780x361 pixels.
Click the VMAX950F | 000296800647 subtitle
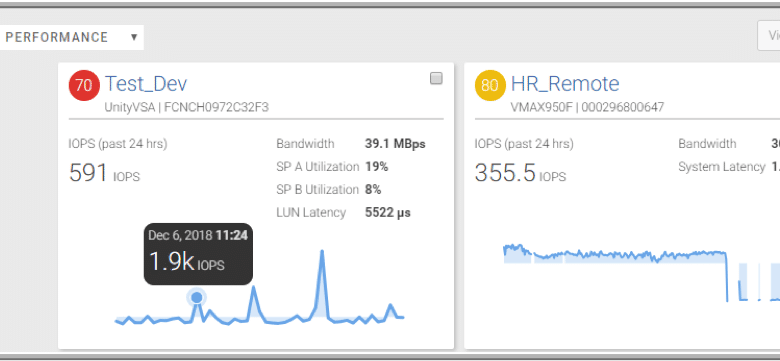coord(587,107)
